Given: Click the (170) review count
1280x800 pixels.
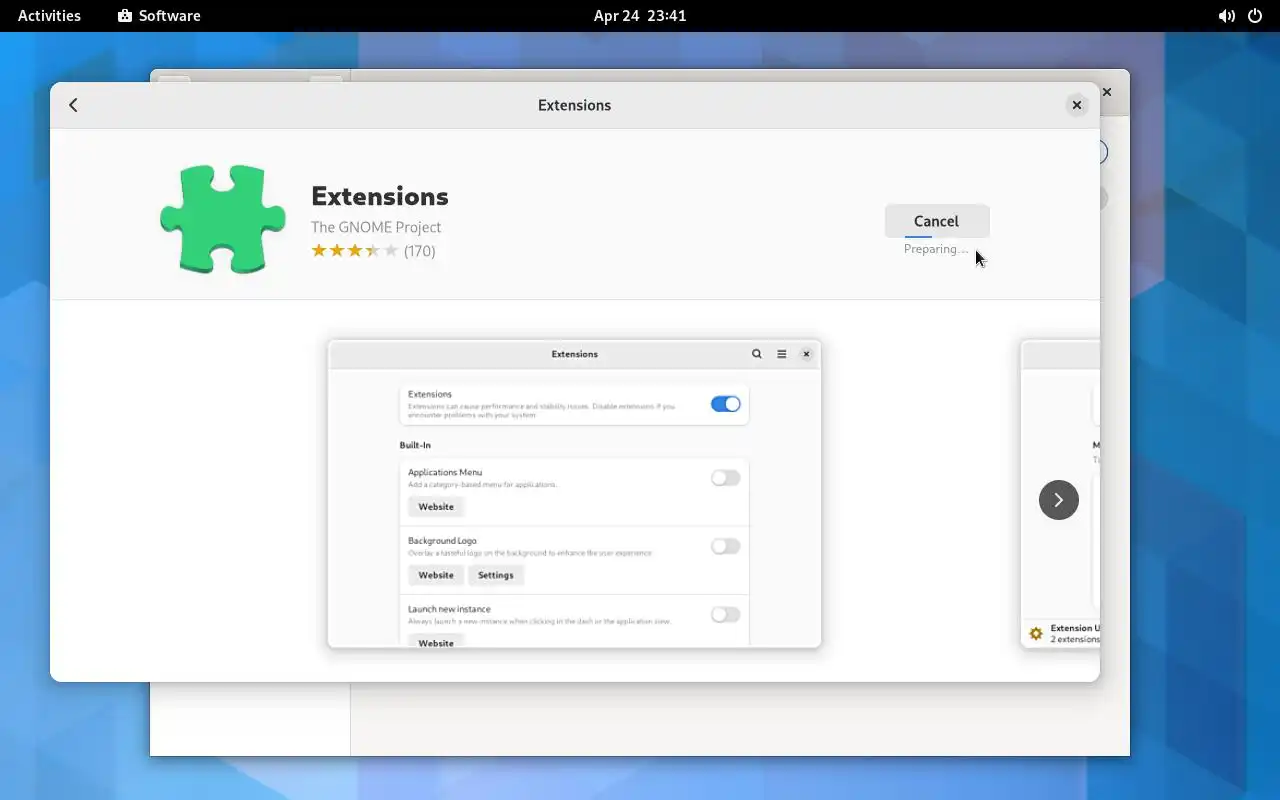Looking at the screenshot, I should coord(420,251).
